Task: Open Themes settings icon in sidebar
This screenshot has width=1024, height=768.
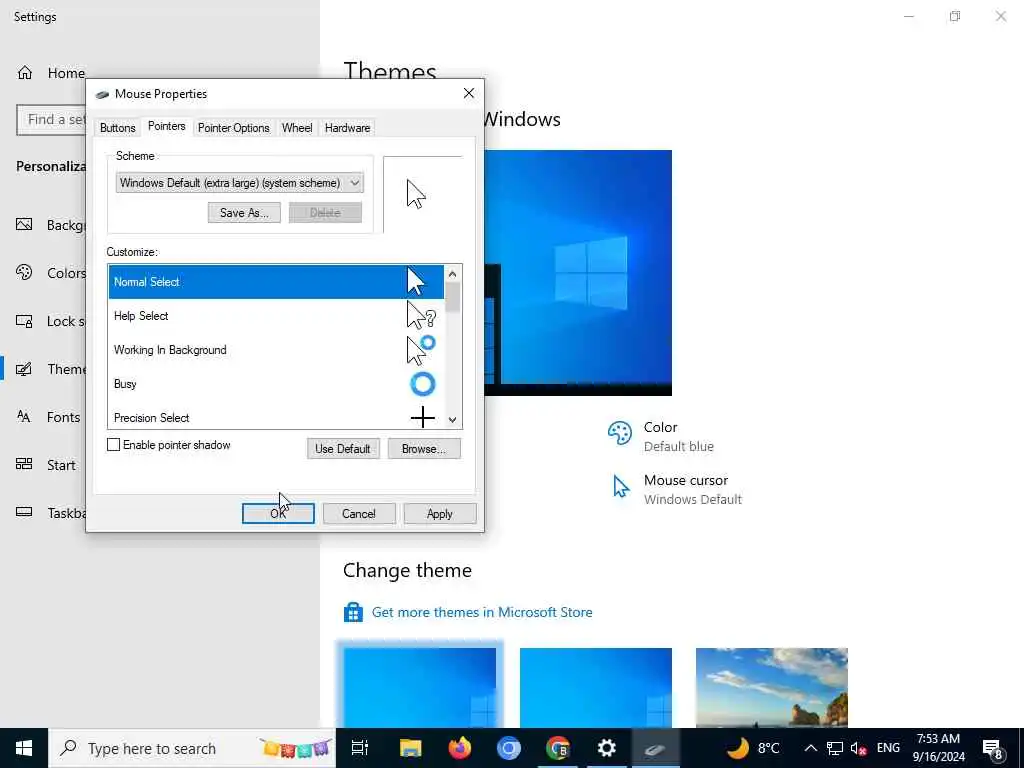Action: tap(24, 369)
